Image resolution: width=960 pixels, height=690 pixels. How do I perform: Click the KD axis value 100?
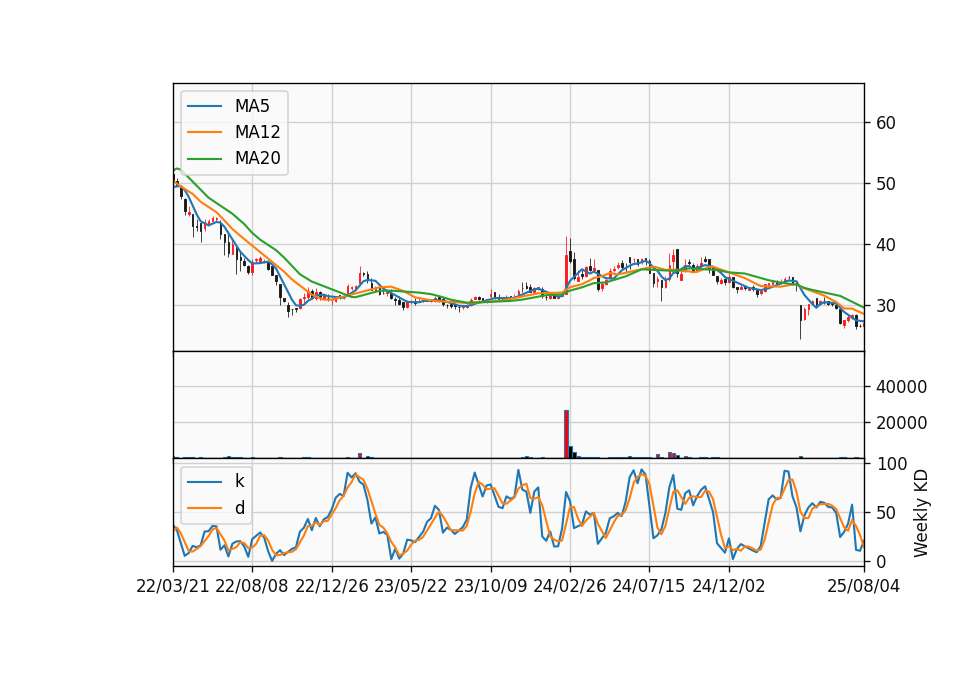point(891,464)
